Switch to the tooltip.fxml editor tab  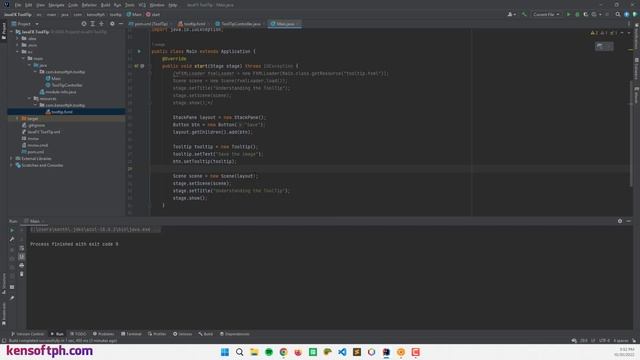tap(192, 24)
